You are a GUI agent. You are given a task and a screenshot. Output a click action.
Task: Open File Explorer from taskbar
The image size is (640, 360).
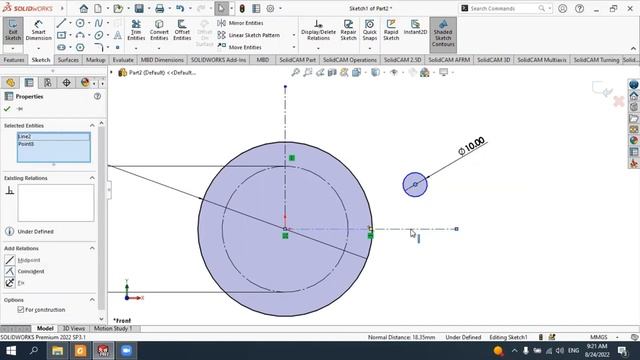coord(57,351)
